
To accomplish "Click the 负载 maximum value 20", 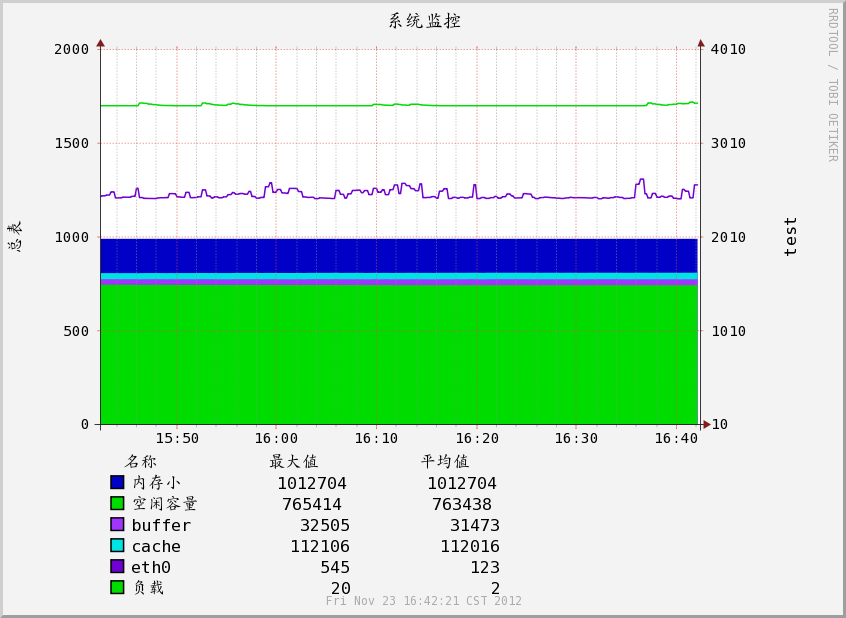I will (x=341, y=588).
